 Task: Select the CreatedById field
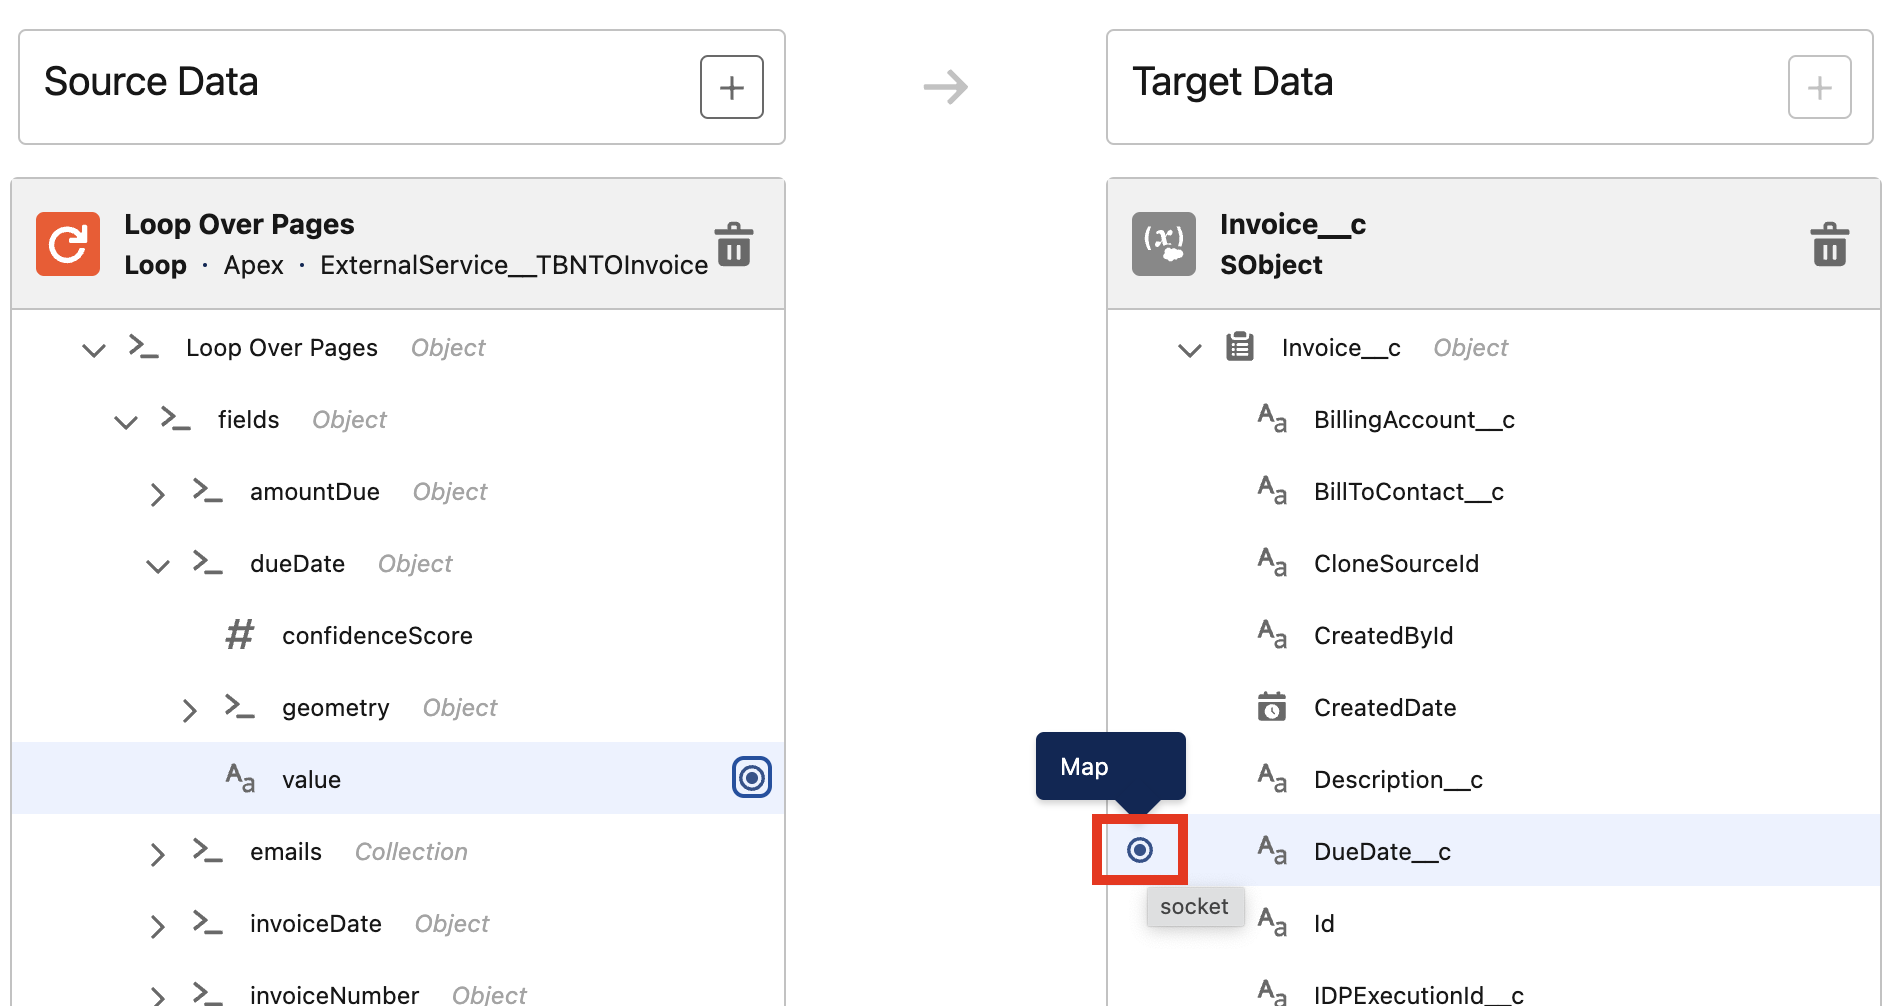1494,635
